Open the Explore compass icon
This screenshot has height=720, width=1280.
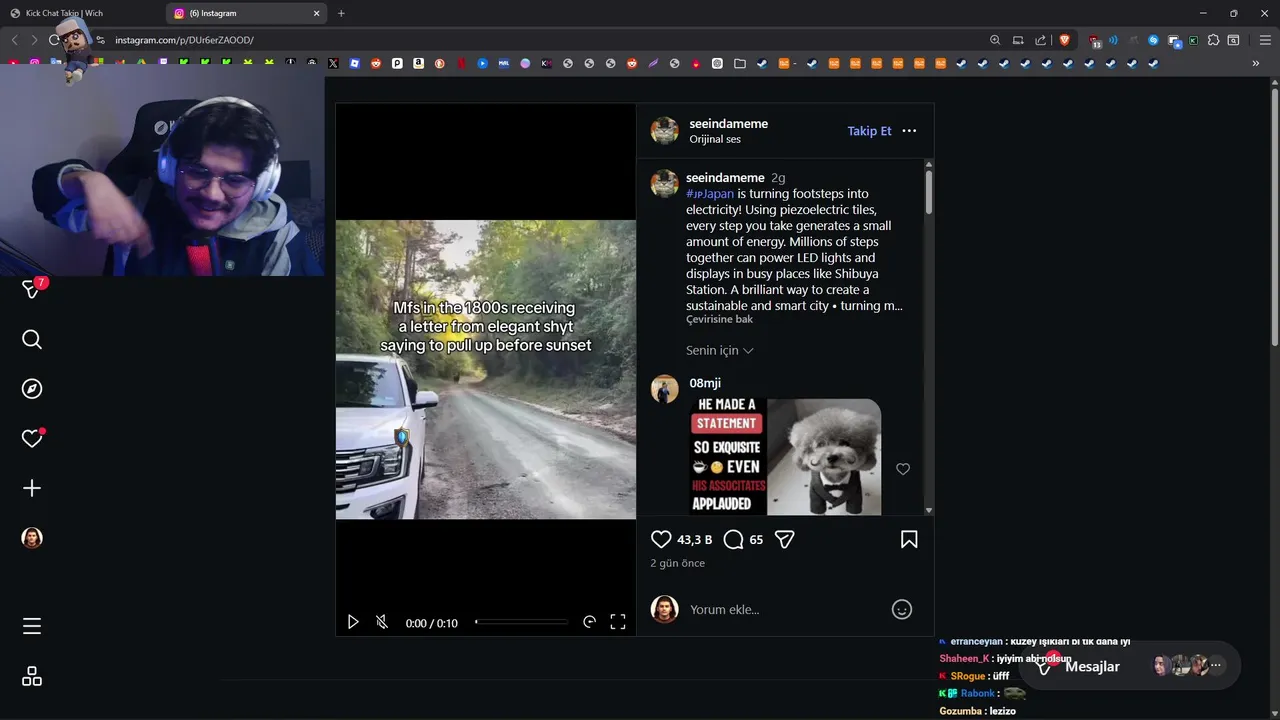point(32,389)
